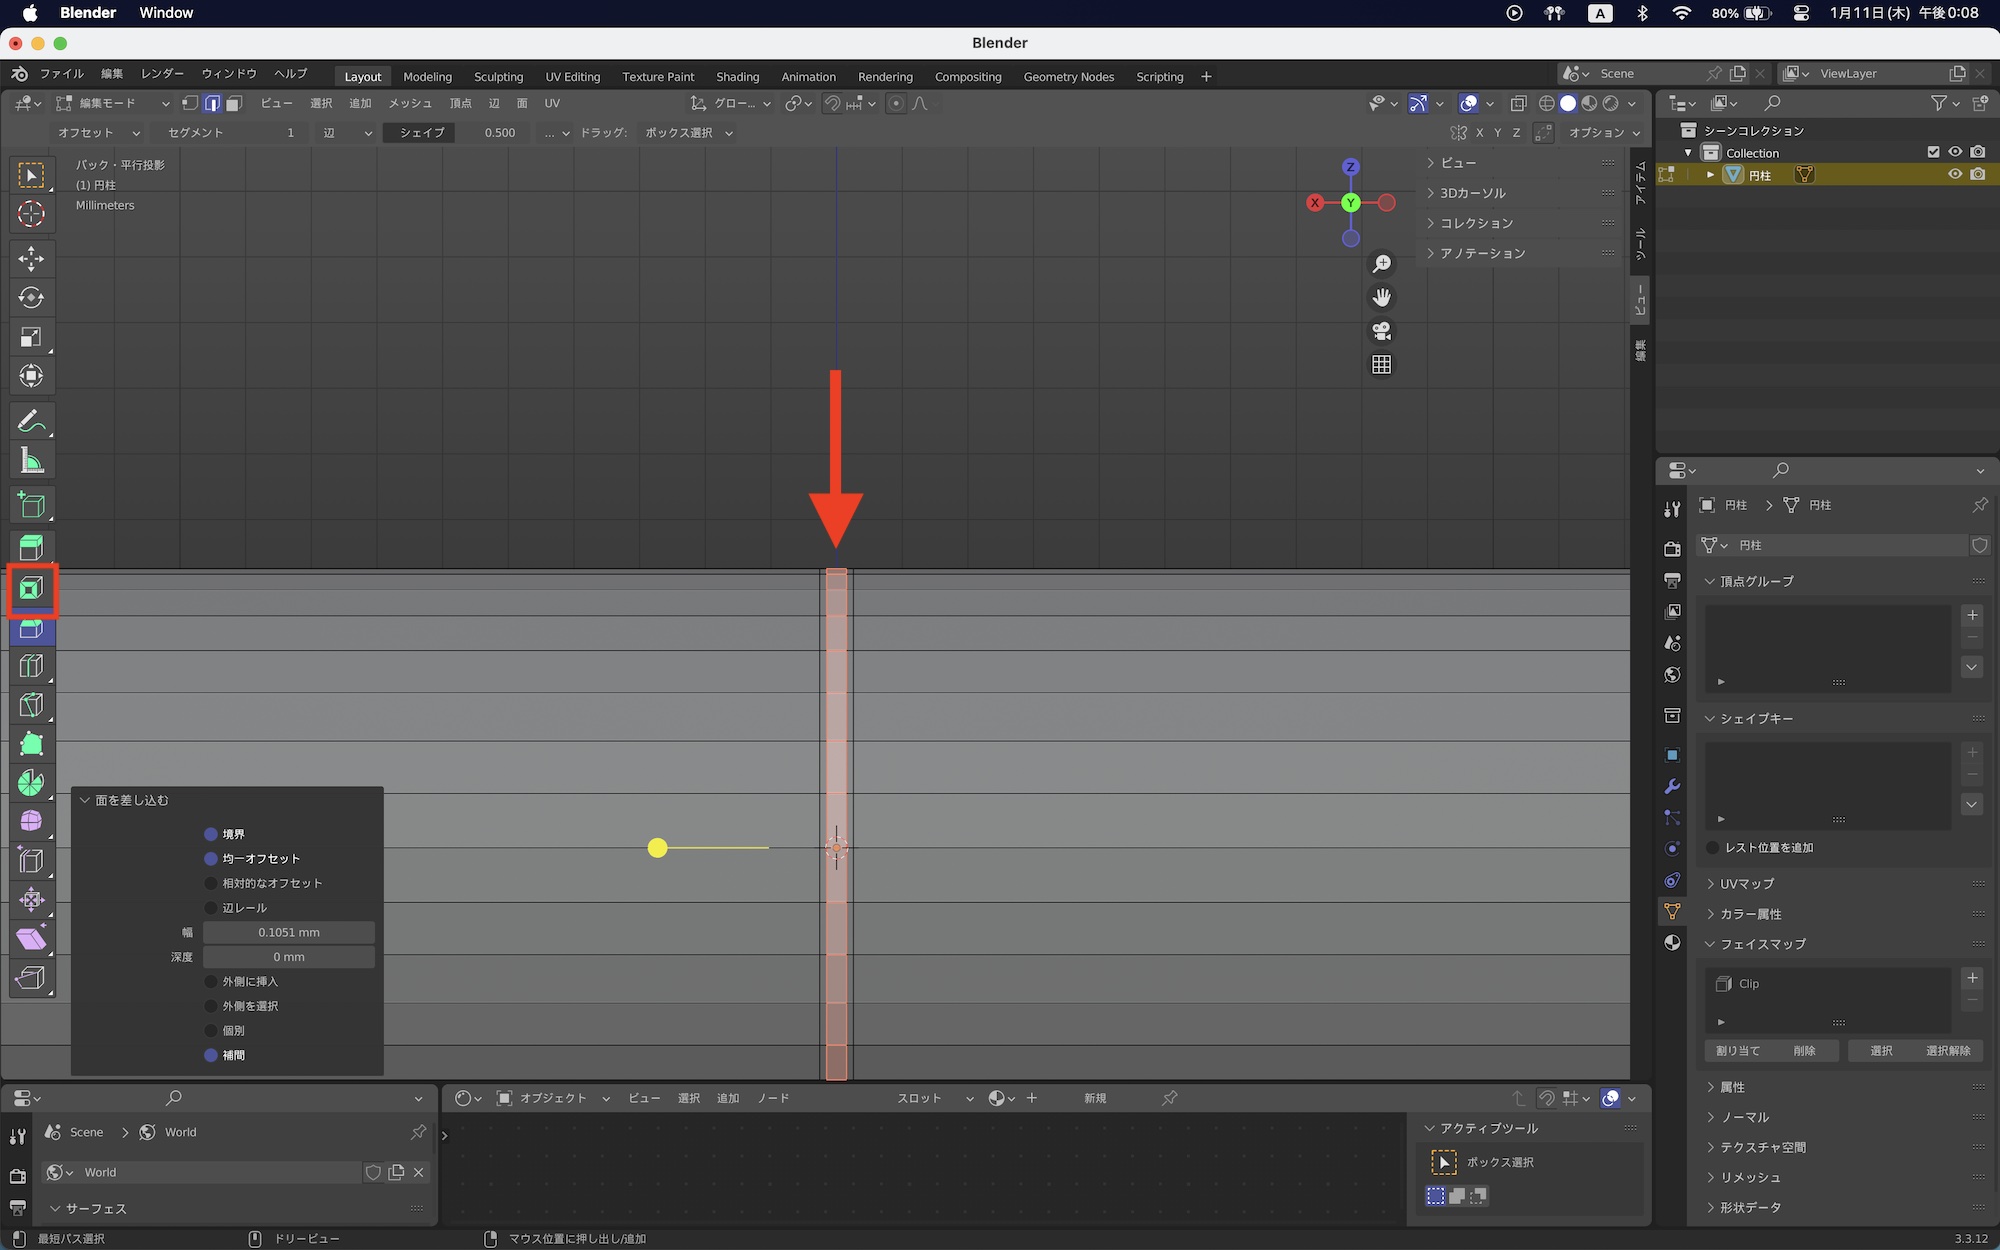Expand the UVマップ section
The height and width of the screenshot is (1250, 2000).
tap(1746, 884)
